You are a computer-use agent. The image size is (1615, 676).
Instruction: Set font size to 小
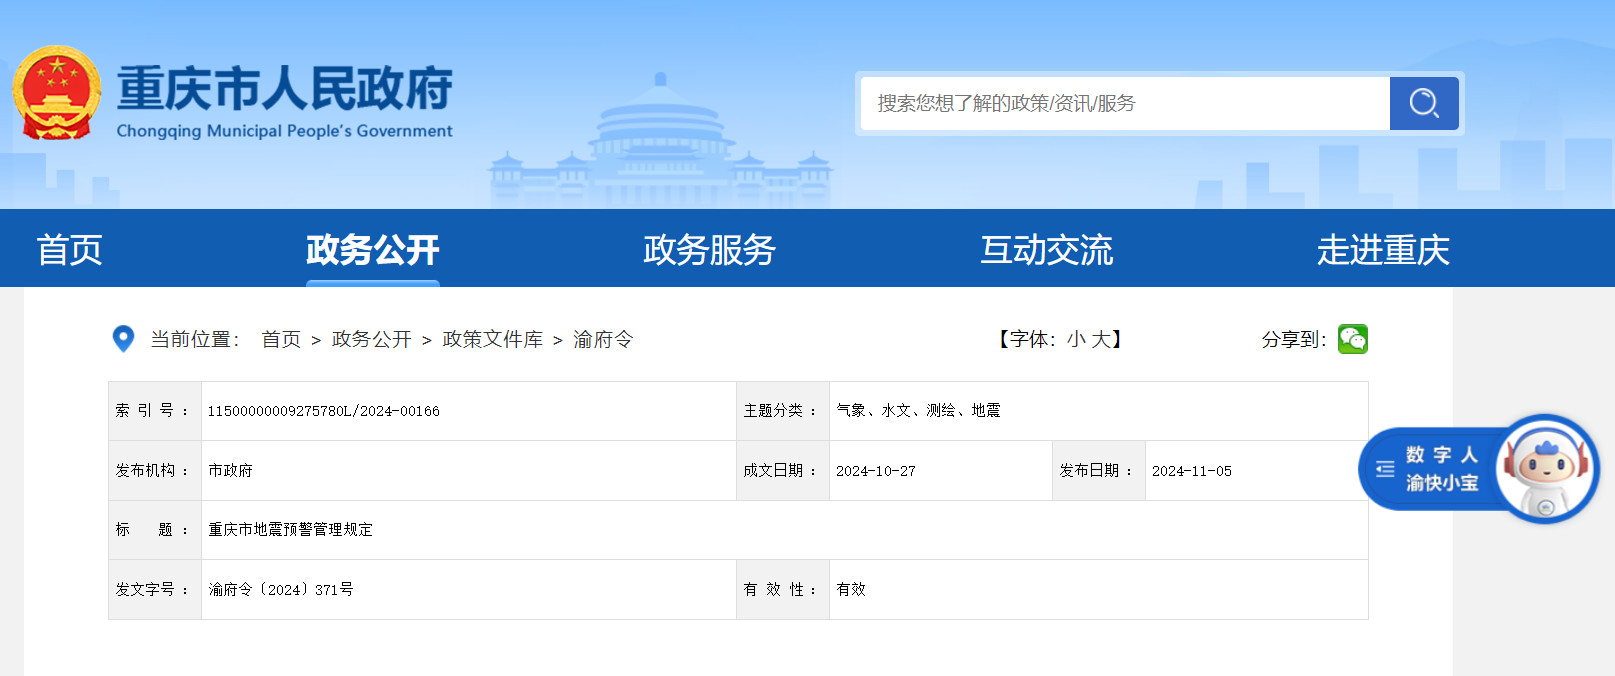(1076, 340)
